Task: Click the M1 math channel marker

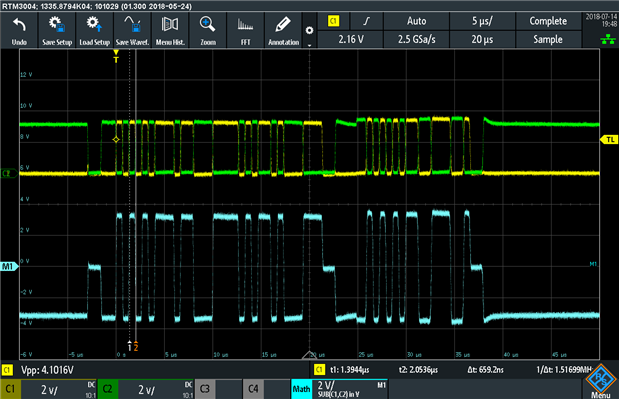Action: click(9, 266)
